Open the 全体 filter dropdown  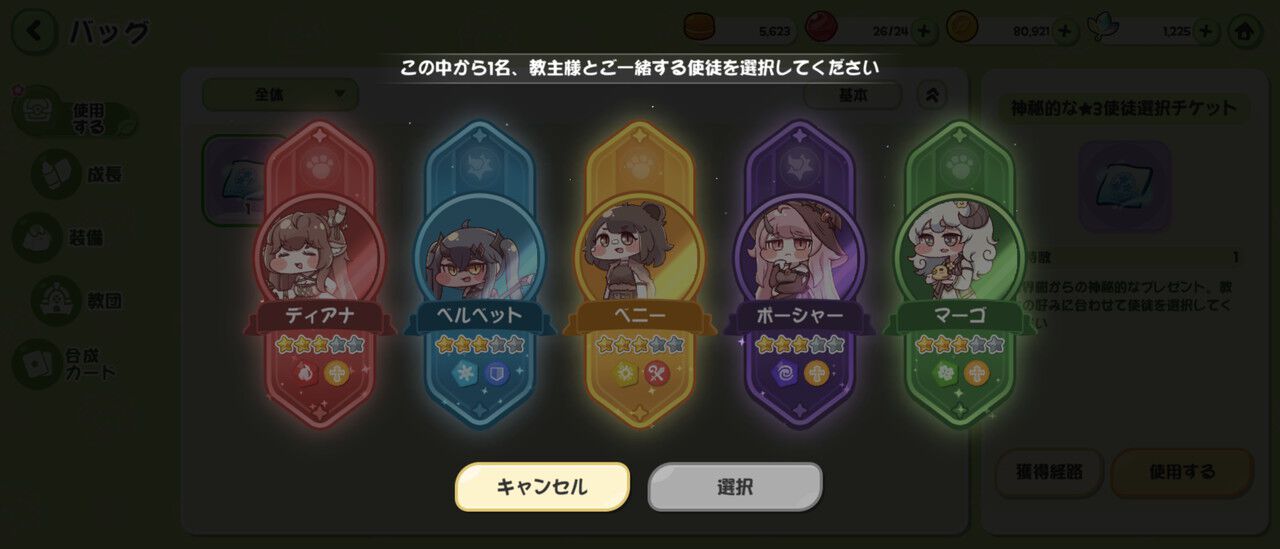(x=281, y=95)
